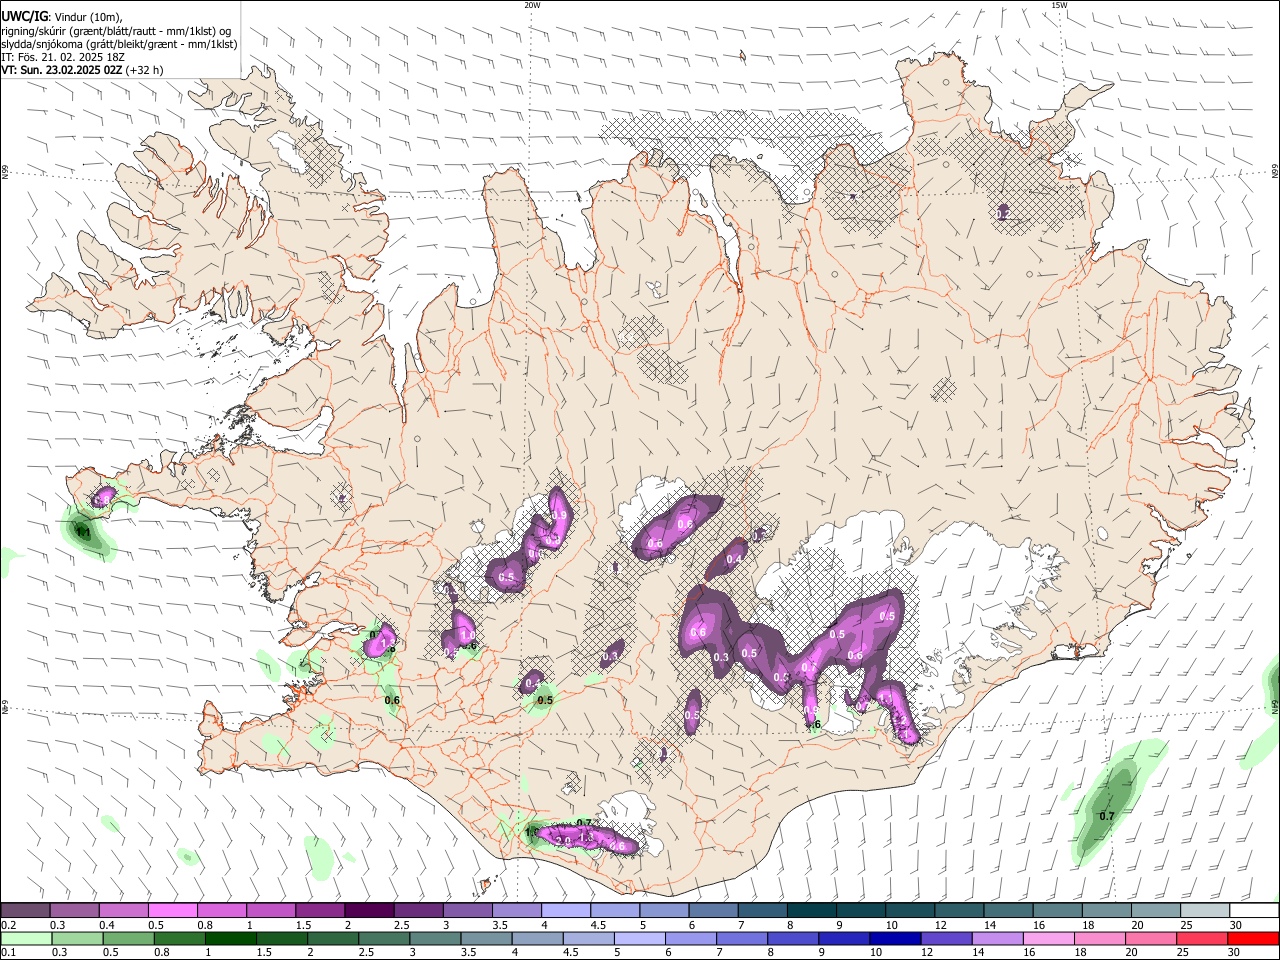Screen dimensions: 1280x960
Task: Pick the darkest purple snow swatch between 2 and 2.5
Action: pos(369,910)
